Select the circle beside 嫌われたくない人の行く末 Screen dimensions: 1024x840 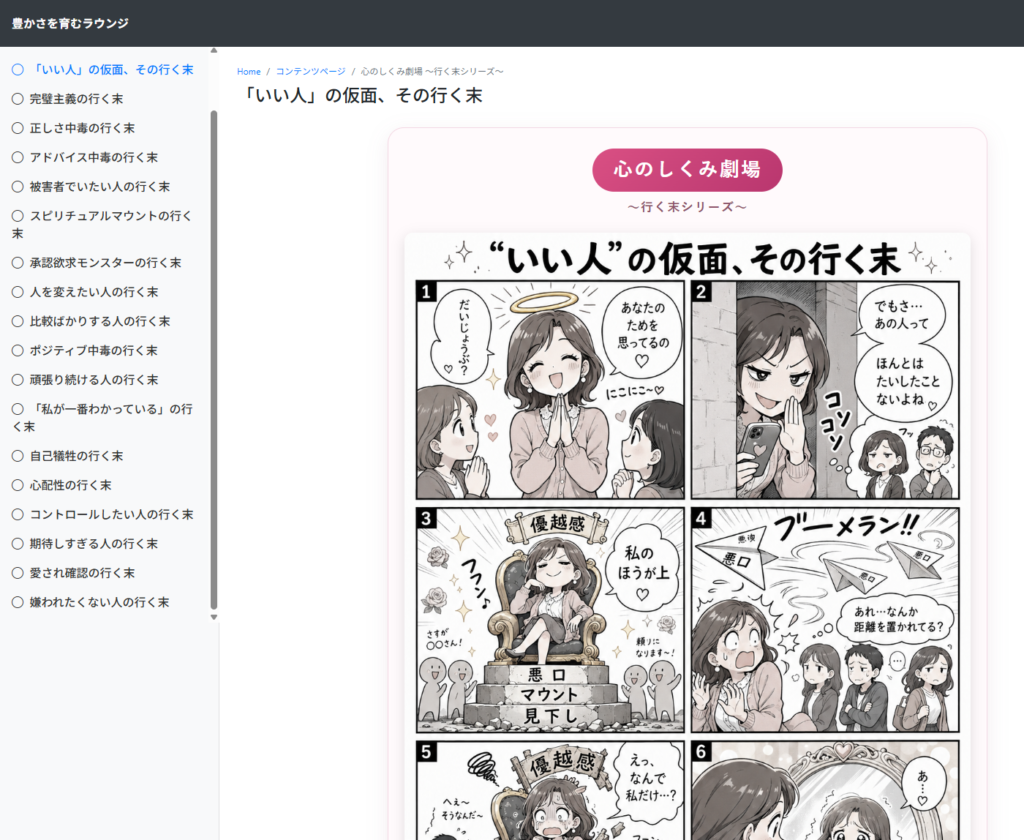18,602
